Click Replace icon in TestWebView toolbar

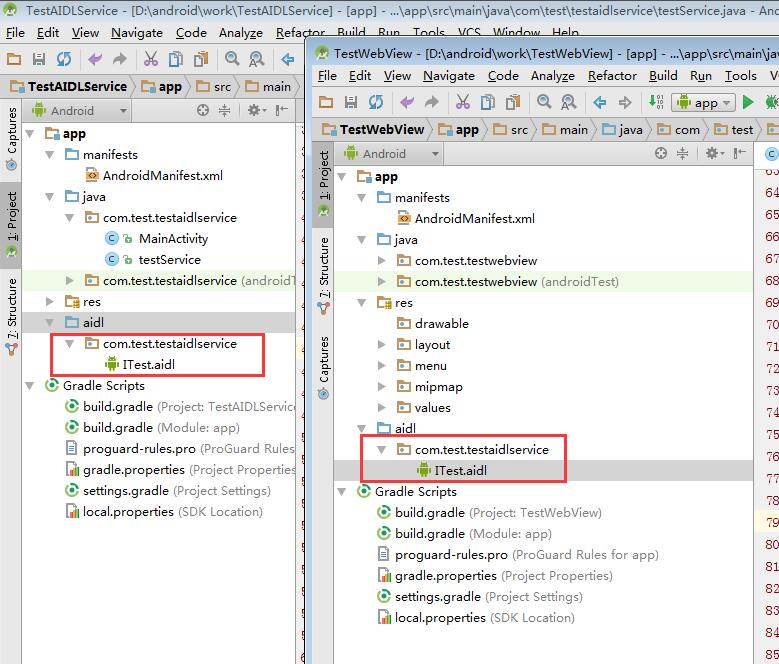pos(568,102)
